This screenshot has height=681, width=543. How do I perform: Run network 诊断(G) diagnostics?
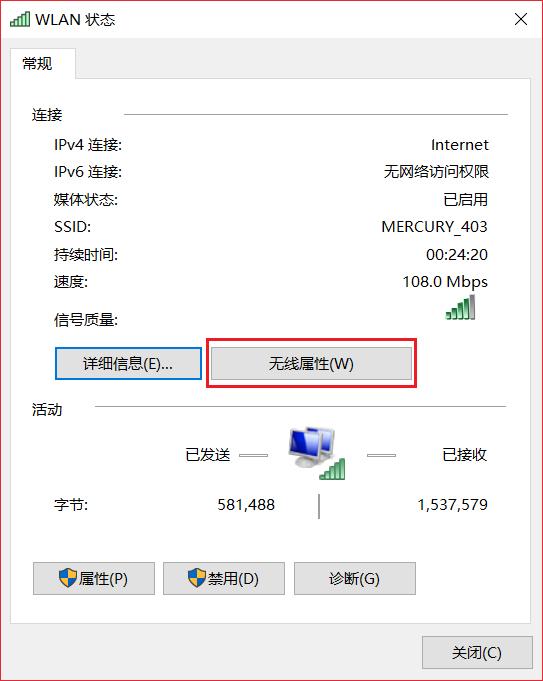click(x=354, y=579)
